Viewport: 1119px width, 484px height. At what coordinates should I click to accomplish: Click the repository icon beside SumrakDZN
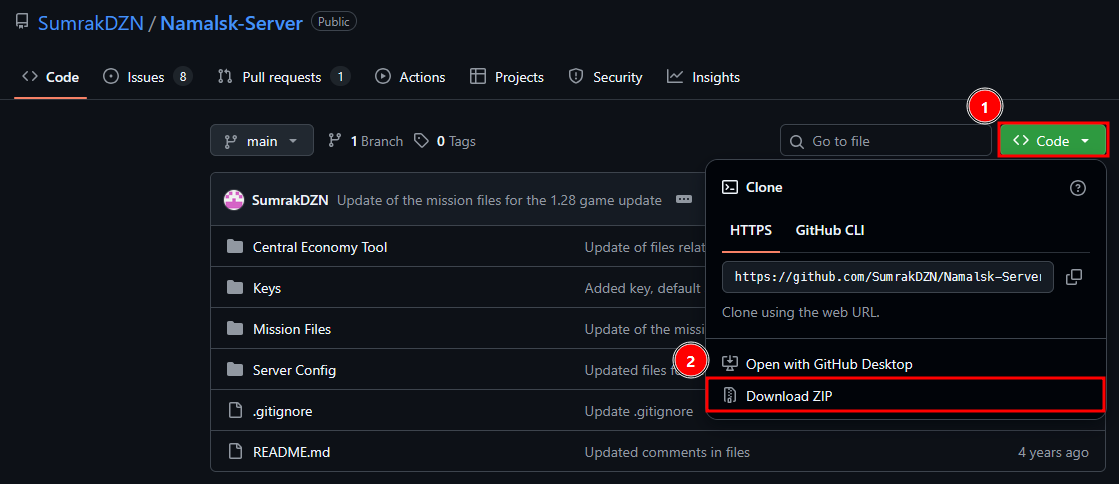[22, 22]
